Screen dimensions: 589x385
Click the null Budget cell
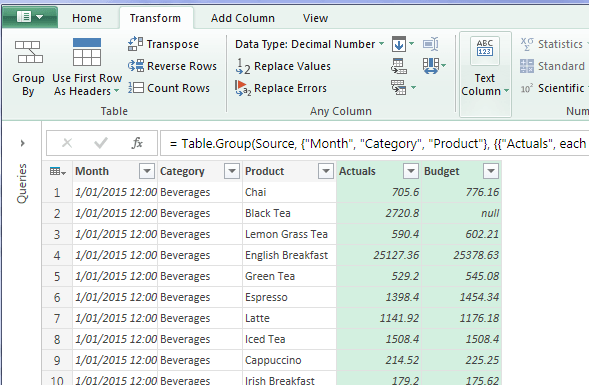[x=462, y=213]
